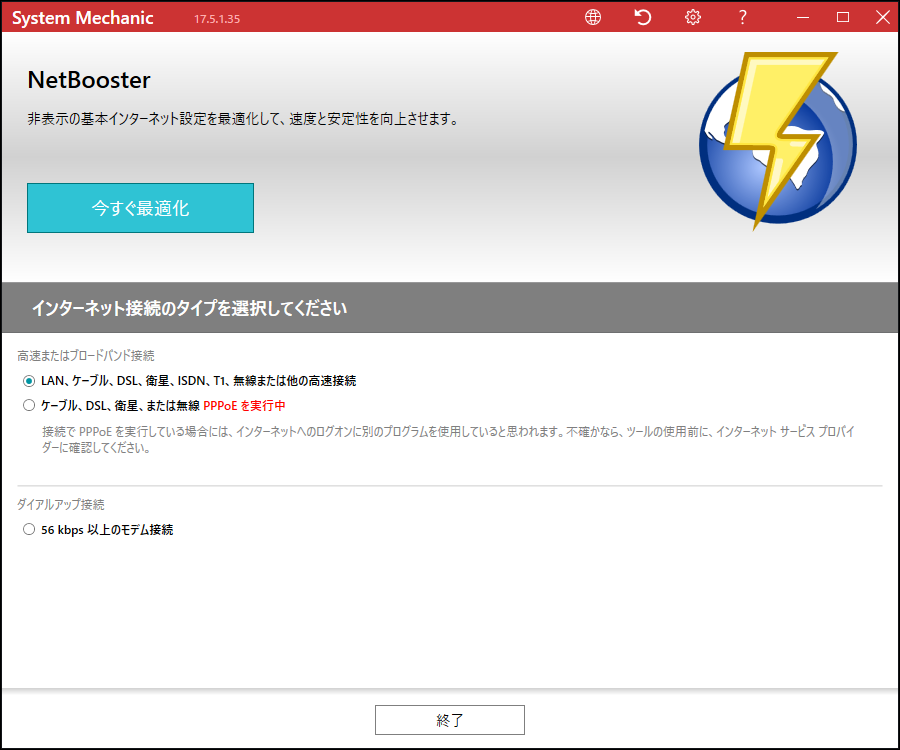Open settings via the gear icon
Screen dimensions: 900x750
693,17
